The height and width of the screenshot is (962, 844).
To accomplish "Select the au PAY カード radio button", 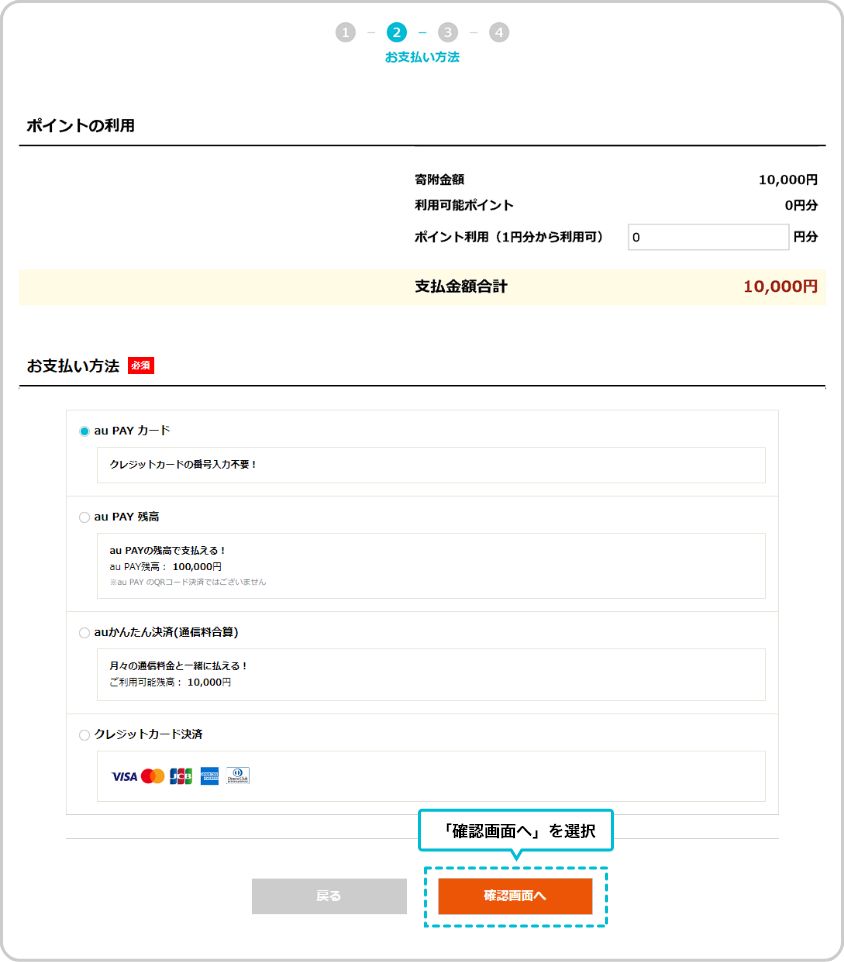I will click(x=84, y=431).
